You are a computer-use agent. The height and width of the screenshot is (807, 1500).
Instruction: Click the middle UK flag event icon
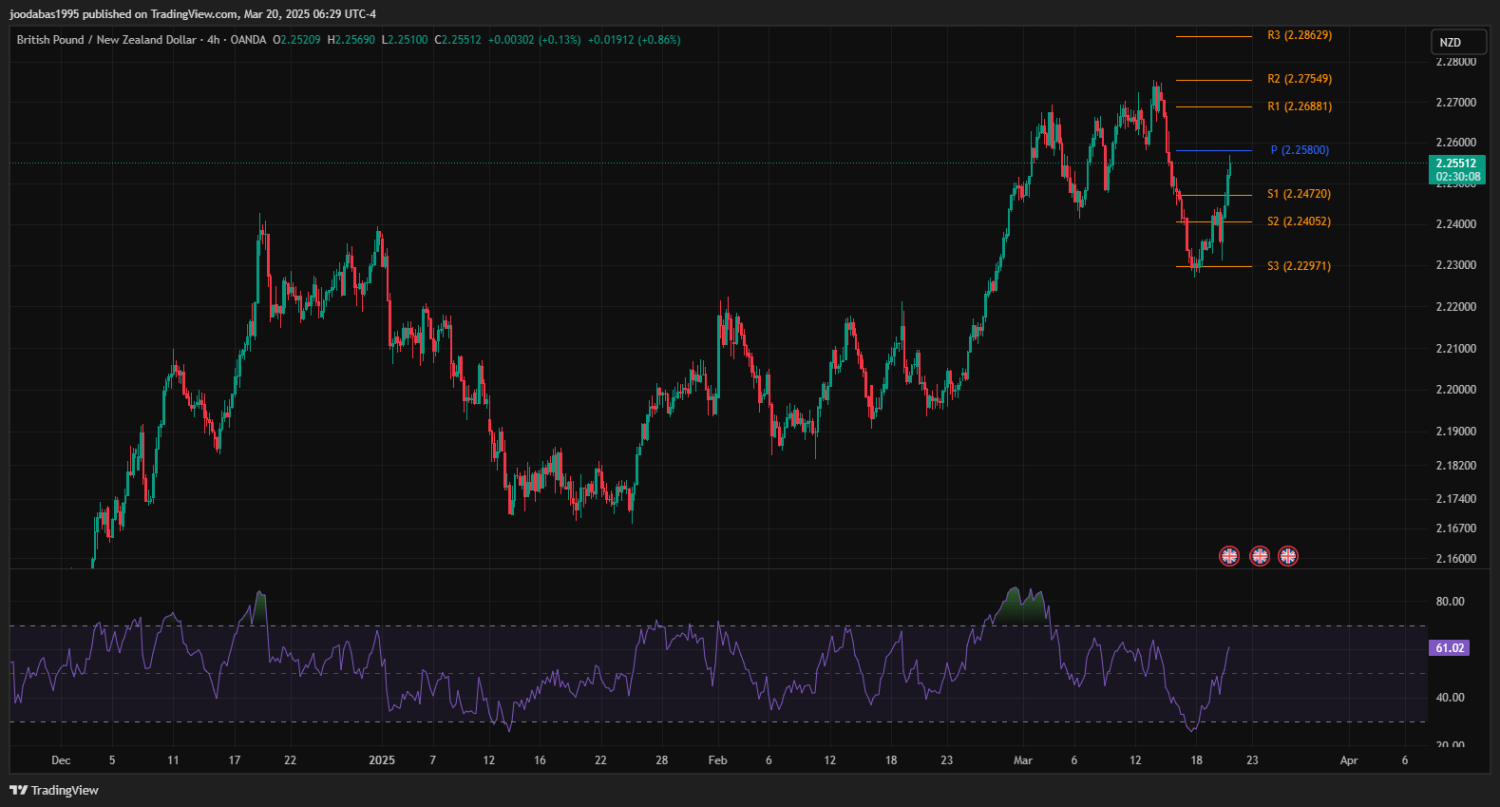coord(1260,555)
